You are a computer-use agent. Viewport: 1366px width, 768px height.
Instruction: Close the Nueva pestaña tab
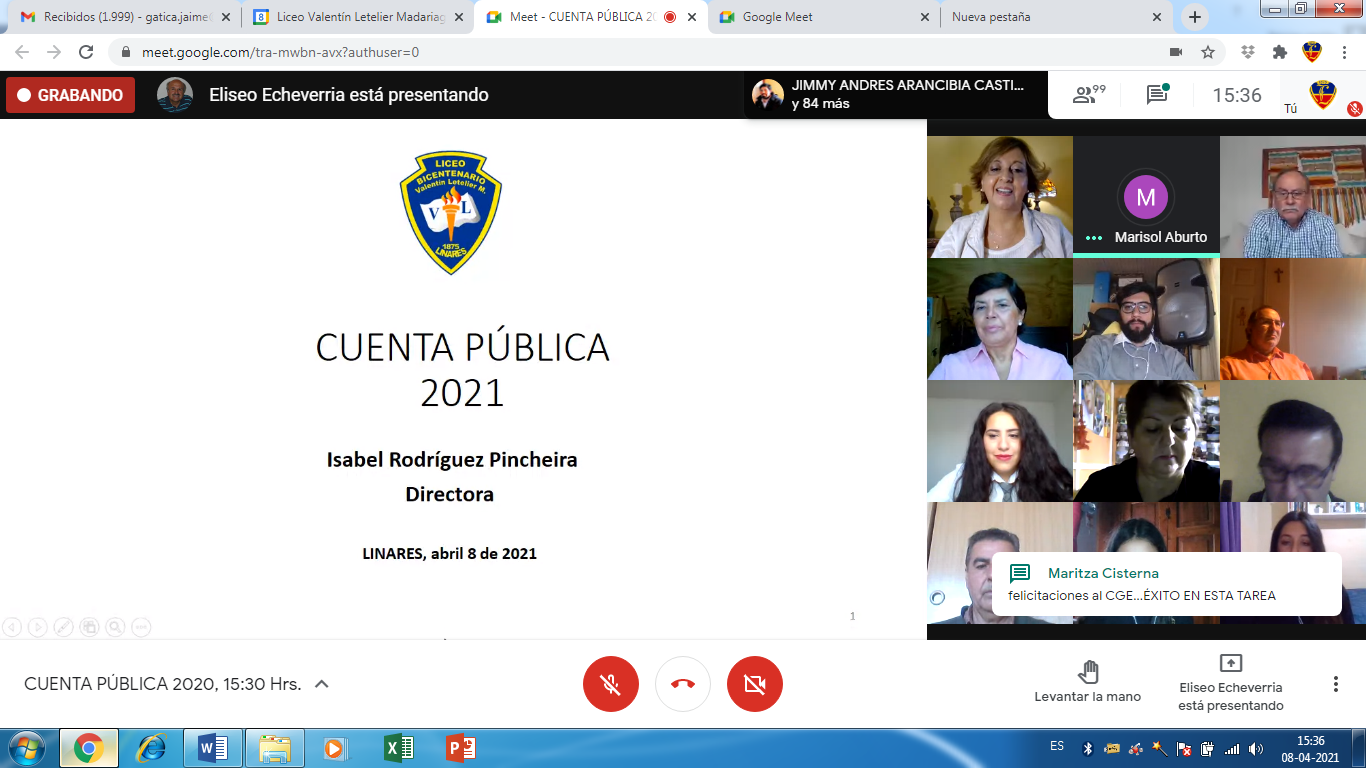click(1157, 17)
